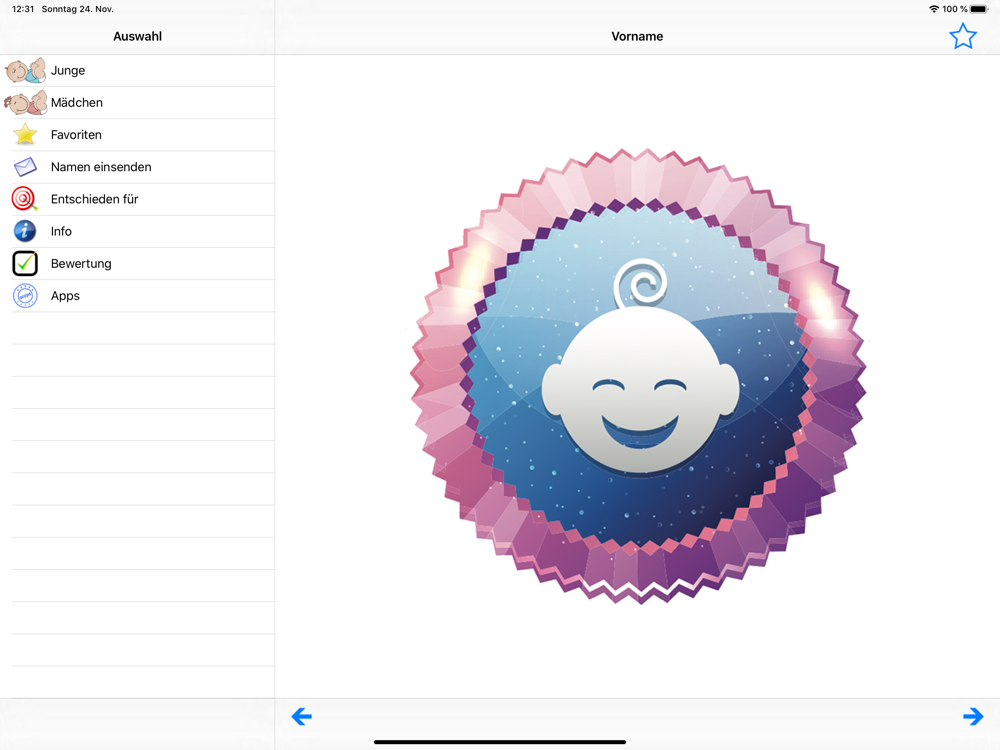Open Favoriten list entry
The image size is (1000, 750).
tap(76, 135)
